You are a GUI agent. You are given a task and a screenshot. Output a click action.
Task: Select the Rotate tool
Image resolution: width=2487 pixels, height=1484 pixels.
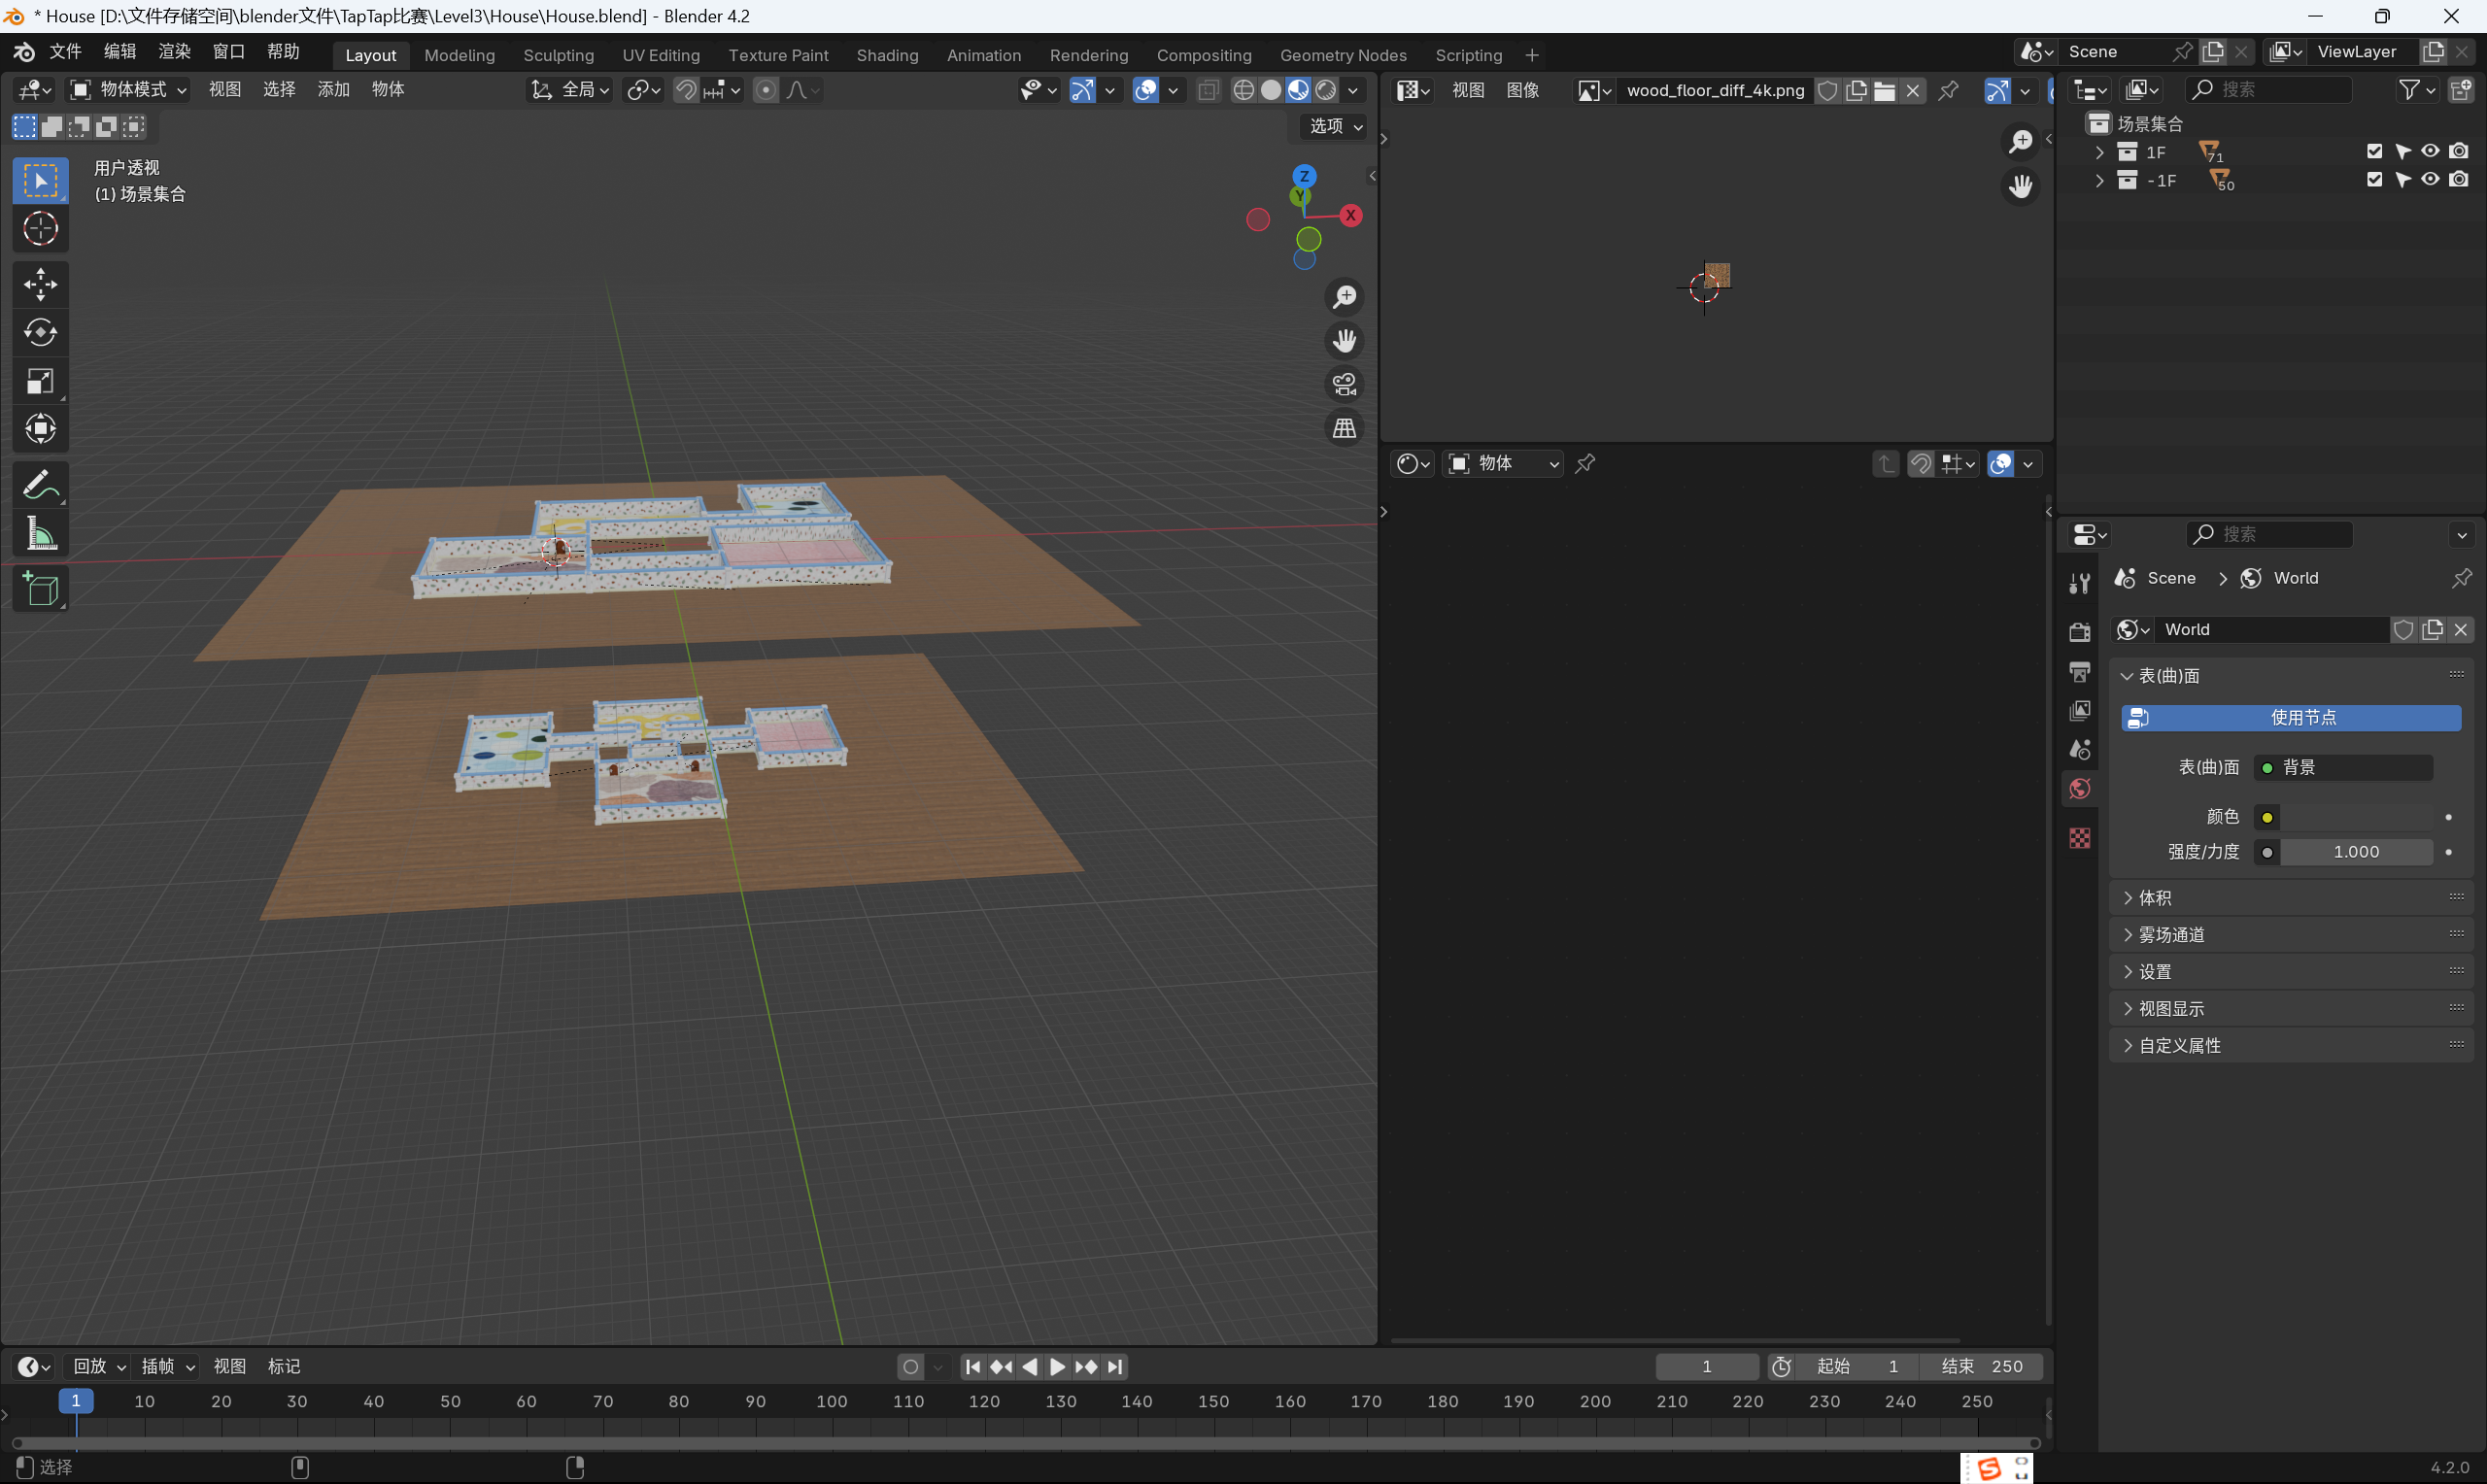[40, 332]
